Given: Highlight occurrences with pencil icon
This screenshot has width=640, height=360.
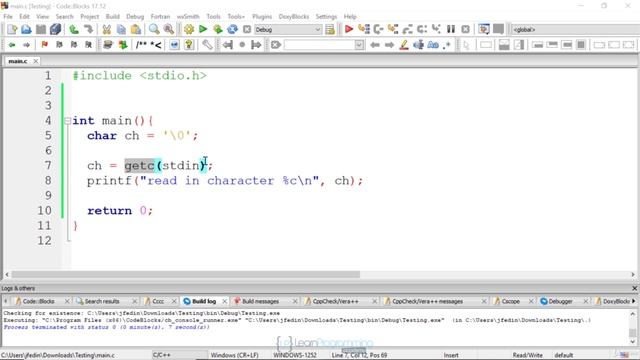Looking at the screenshot, I should [x=404, y=45].
